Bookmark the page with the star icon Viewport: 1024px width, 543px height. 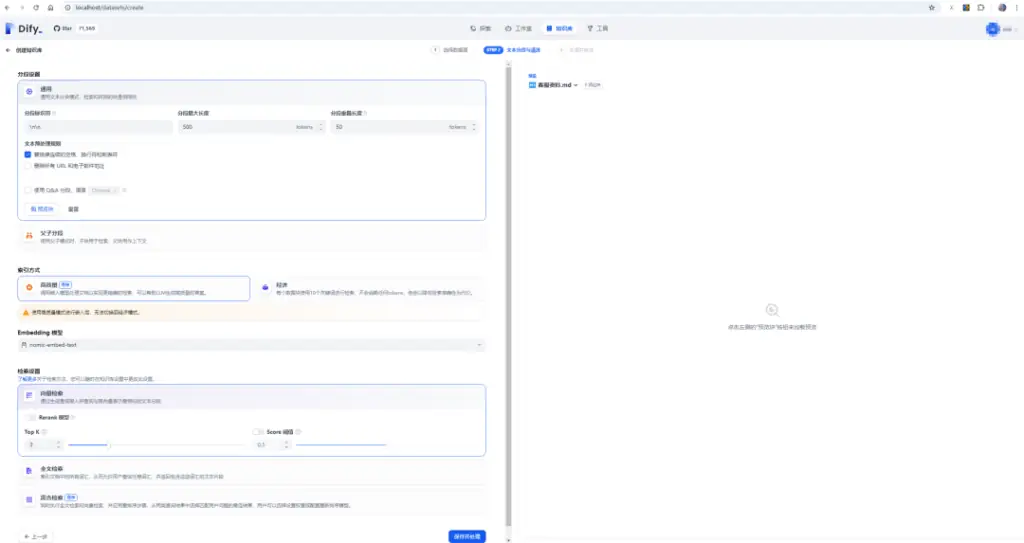pos(931,8)
